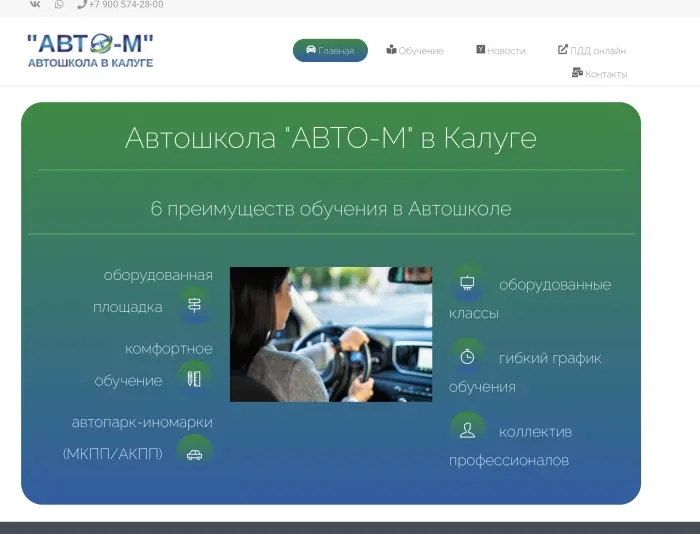Click the woman driving car photo
This screenshot has width=700, height=534.
331,334
